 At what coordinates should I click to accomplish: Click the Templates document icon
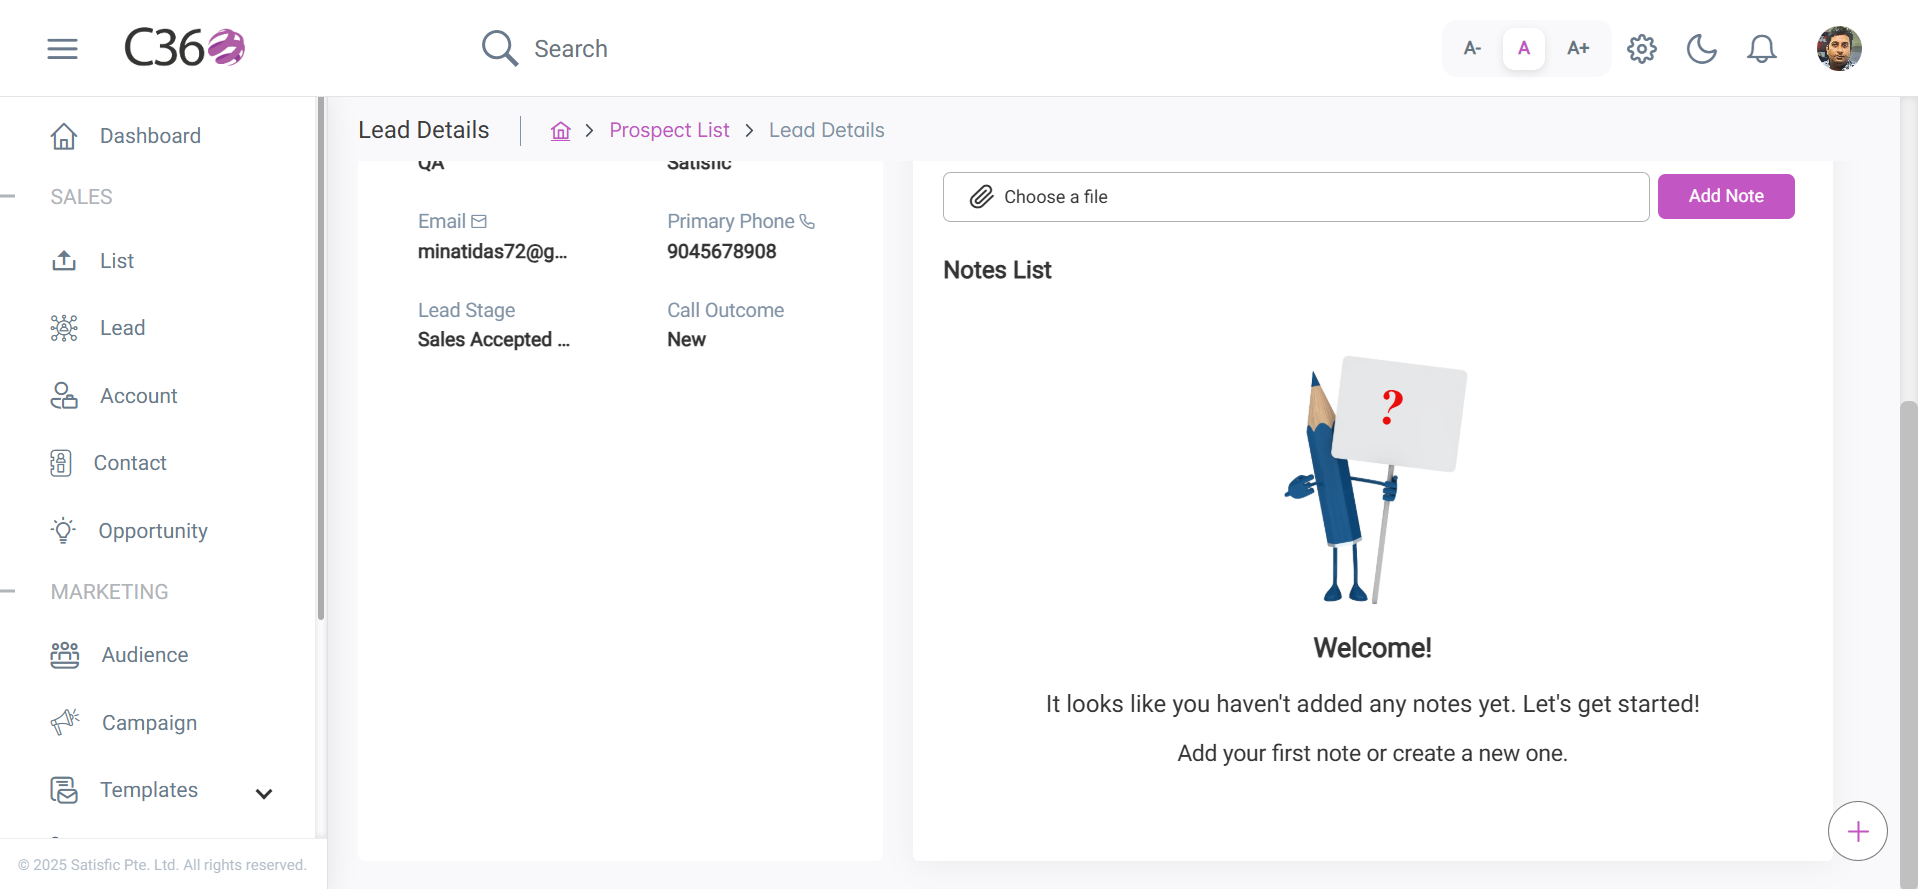coord(64,790)
